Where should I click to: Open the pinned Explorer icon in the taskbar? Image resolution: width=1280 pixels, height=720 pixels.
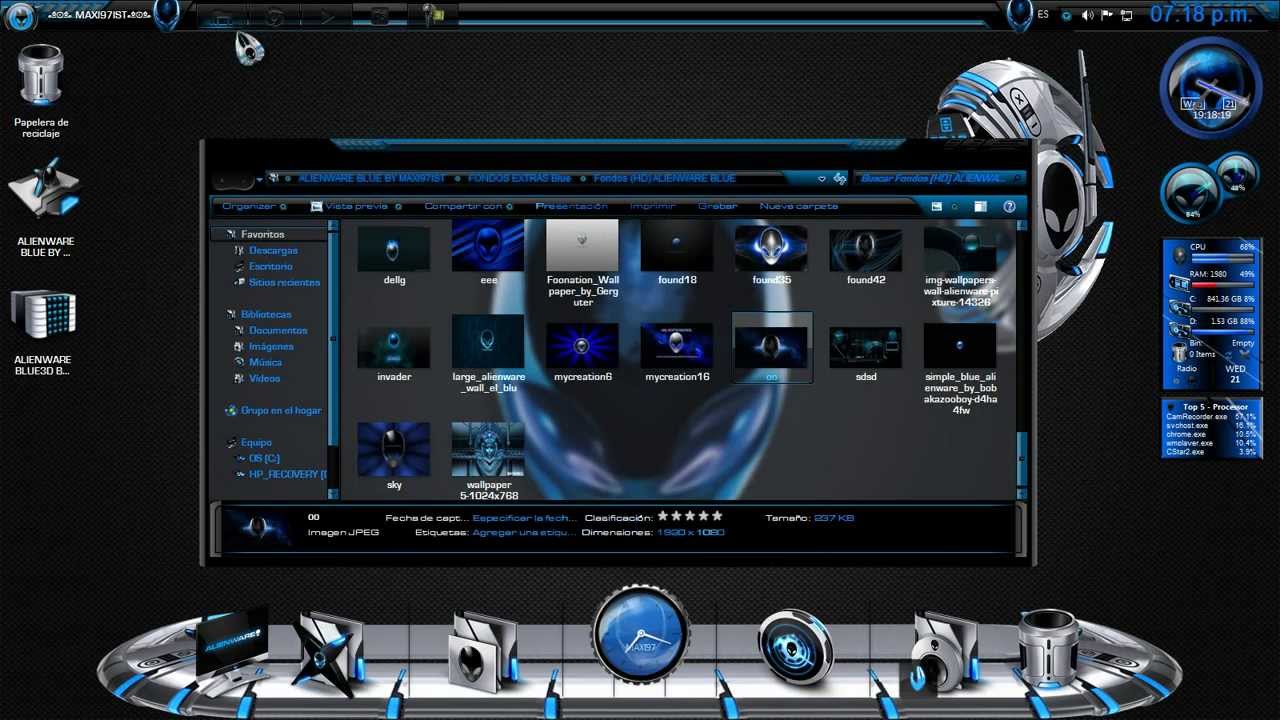pos(222,16)
